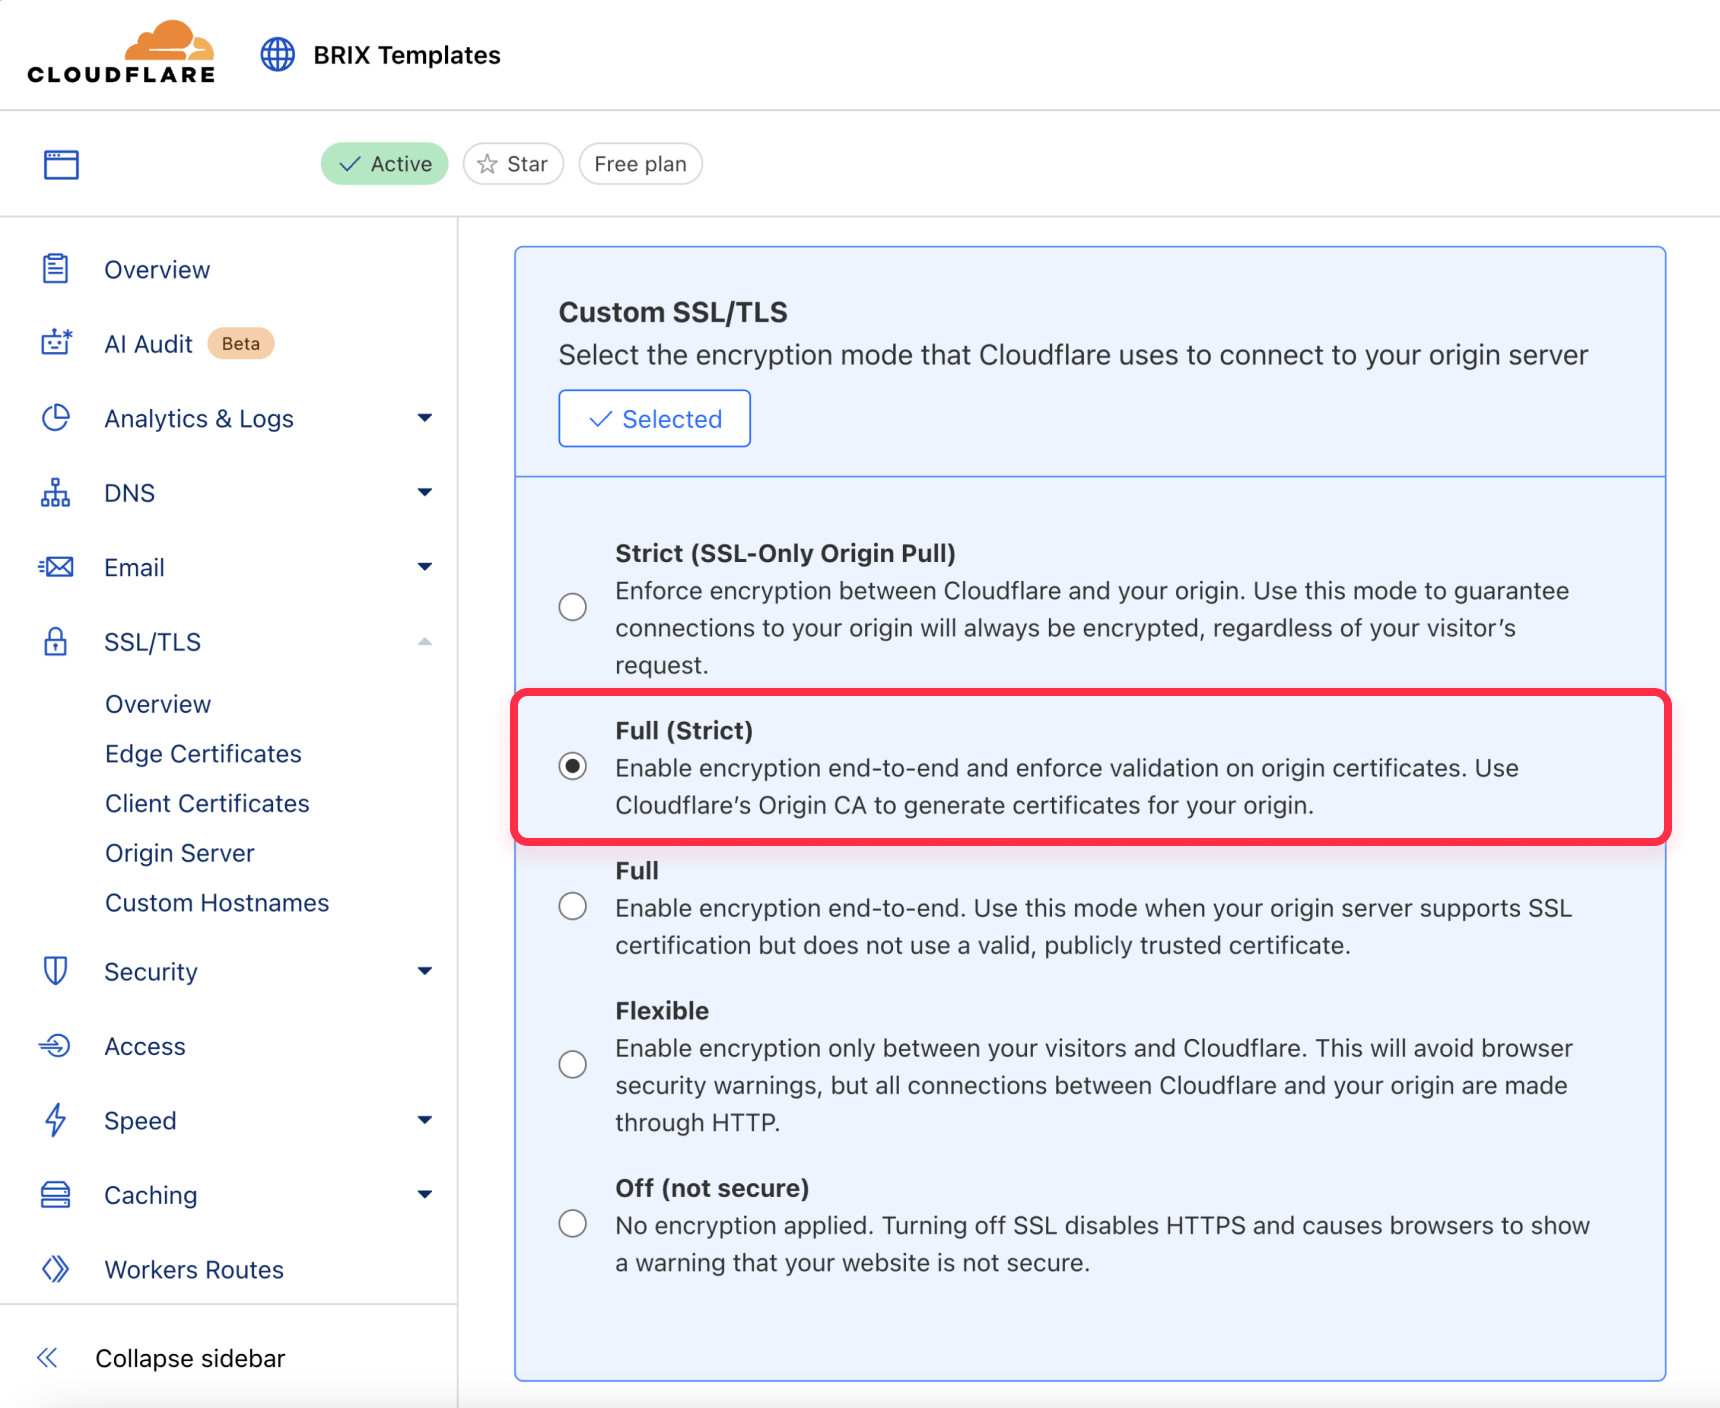This screenshot has height=1408, width=1720.
Task: Click the BRIX Templates site name
Action: (407, 55)
